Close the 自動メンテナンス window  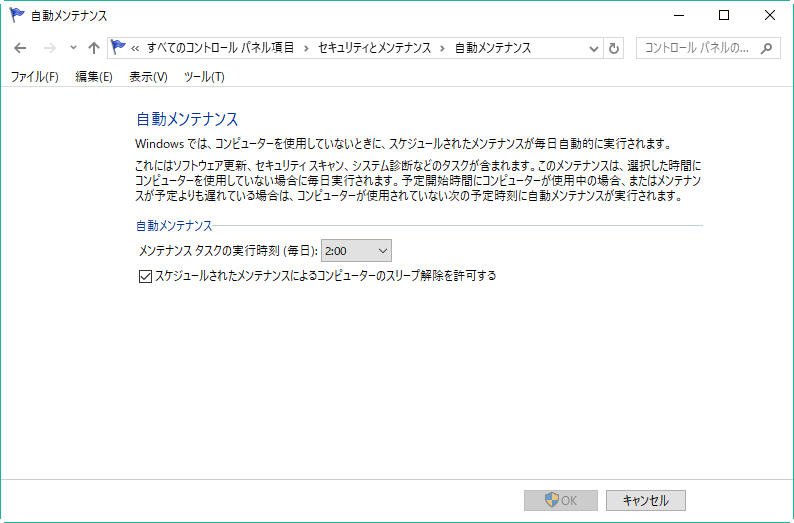point(770,16)
